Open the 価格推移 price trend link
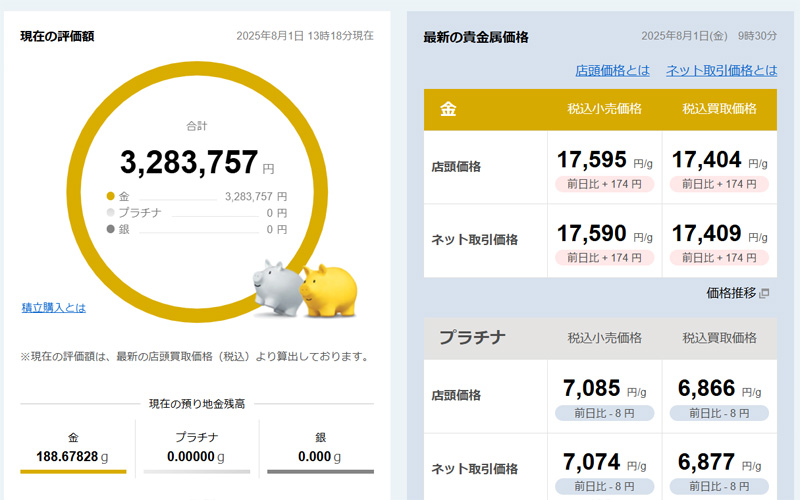 (x=731, y=293)
